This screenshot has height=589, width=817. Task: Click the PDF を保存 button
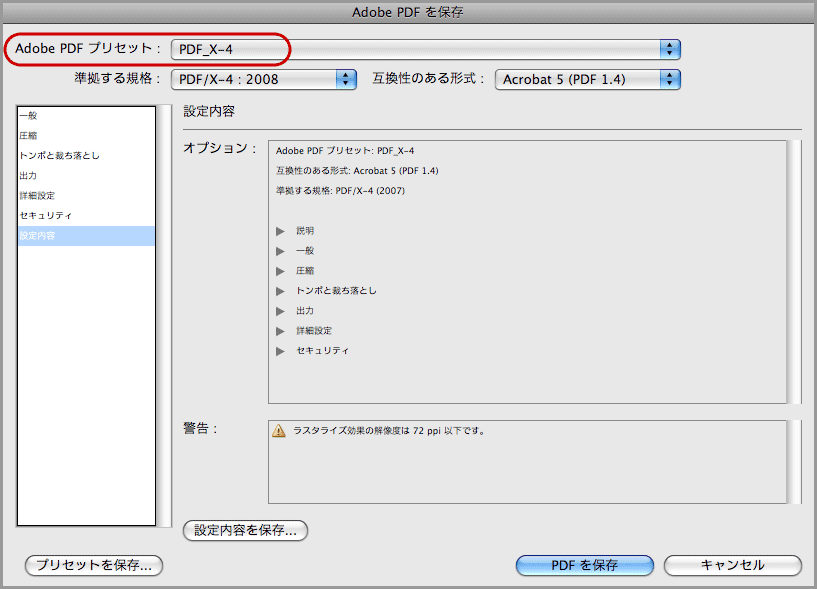pos(585,565)
